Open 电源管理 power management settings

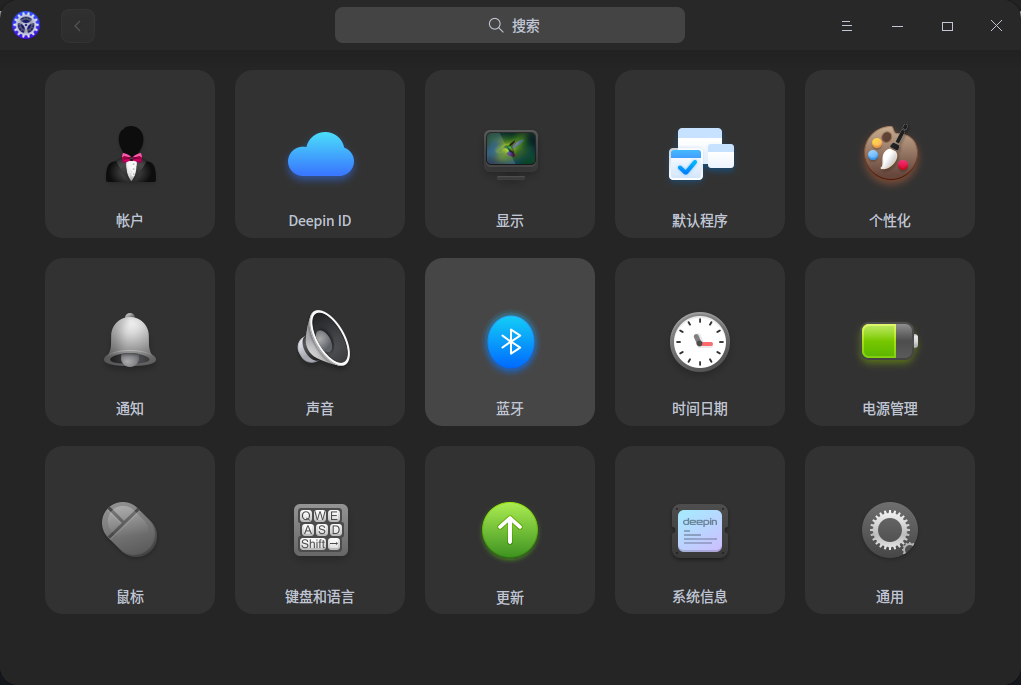click(890, 342)
